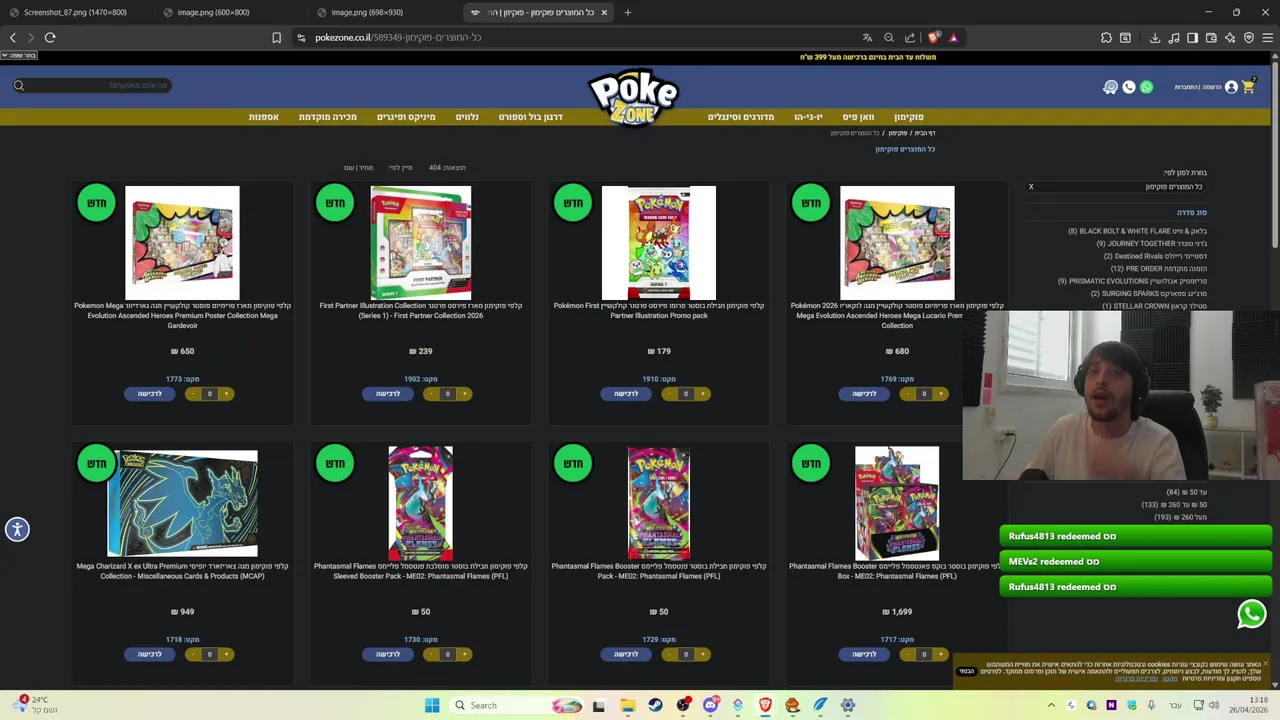This screenshot has width=1280, height=720.
Task: Open the browser downloads icon
Action: (x=1155, y=37)
